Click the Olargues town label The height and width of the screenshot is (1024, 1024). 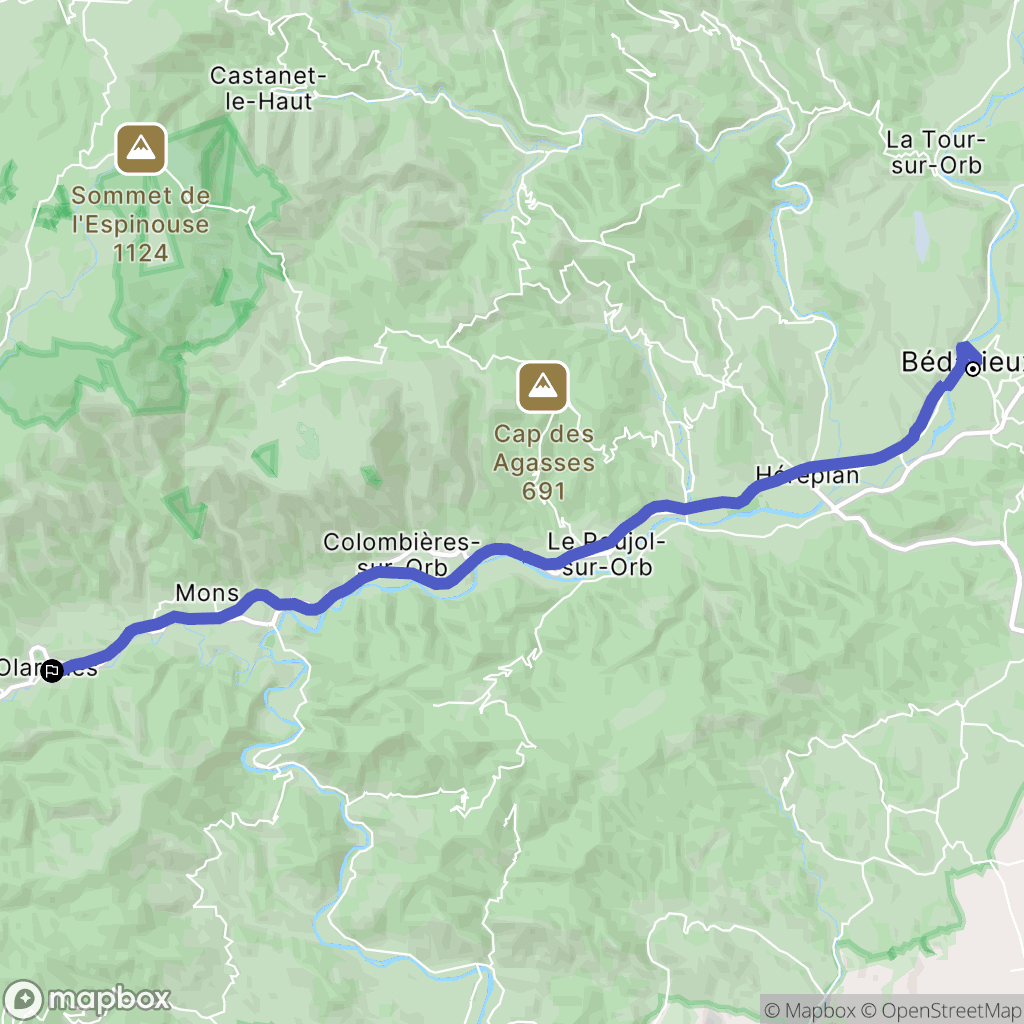[x=48, y=667]
